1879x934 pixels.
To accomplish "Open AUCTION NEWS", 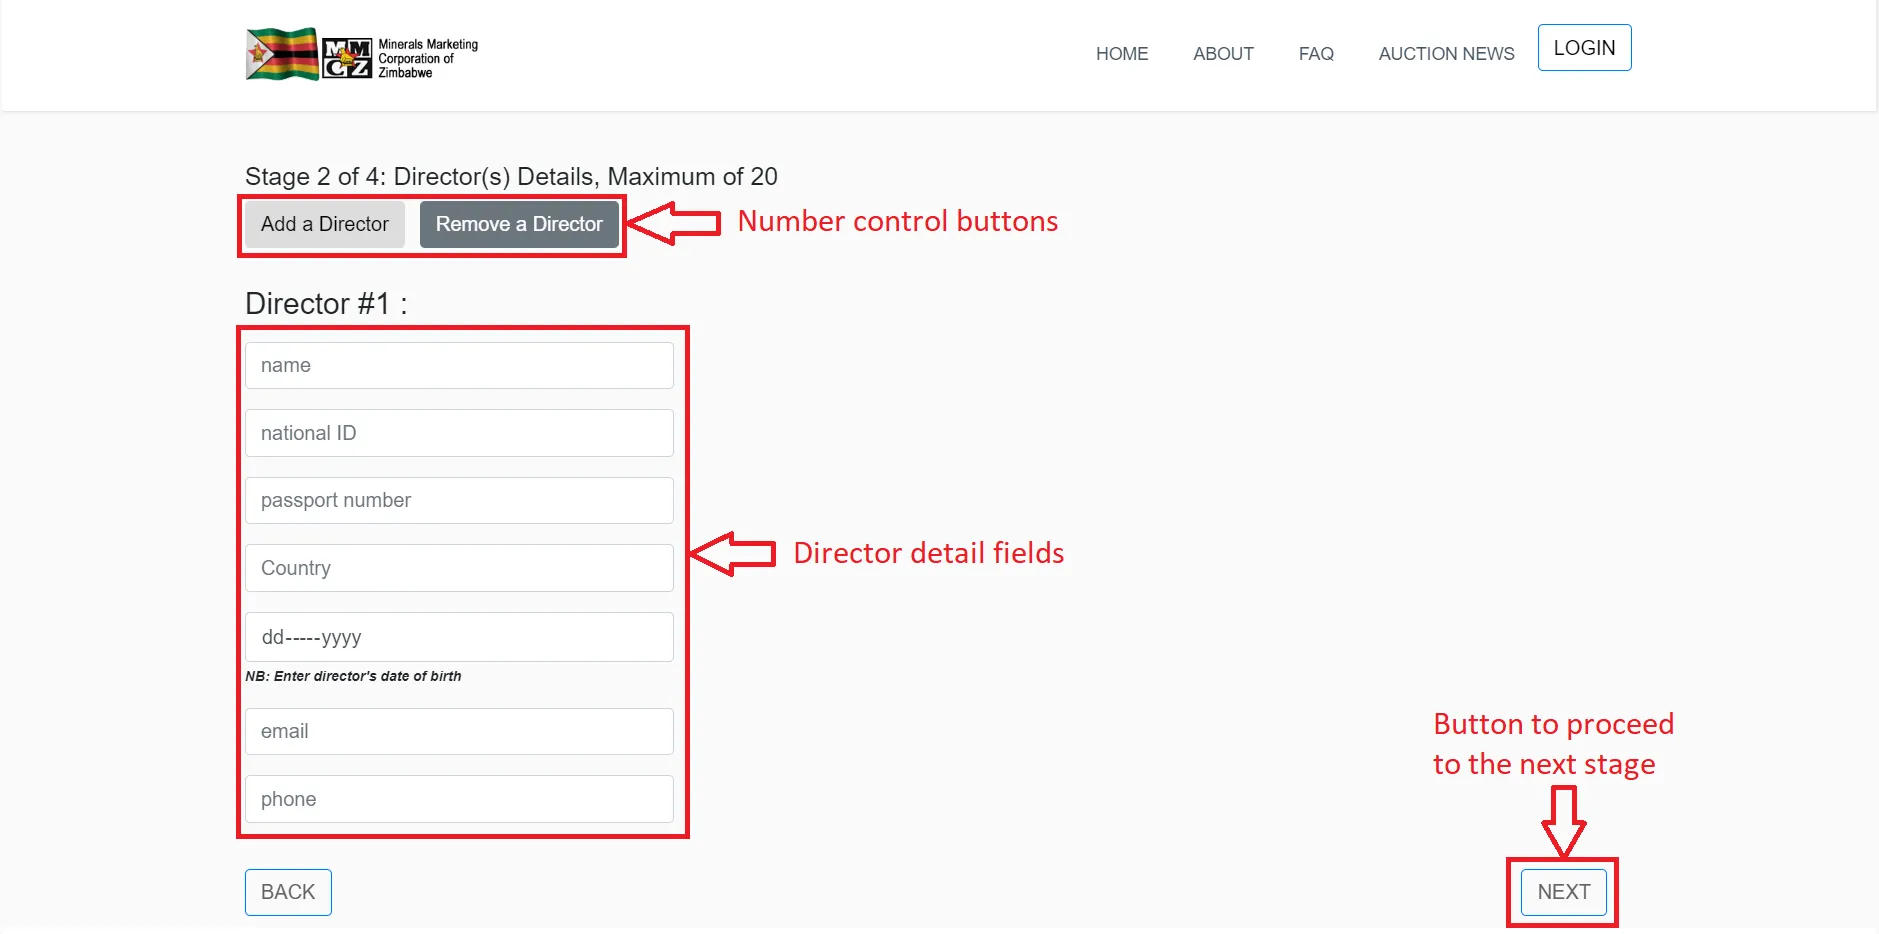I will click(x=1445, y=54).
